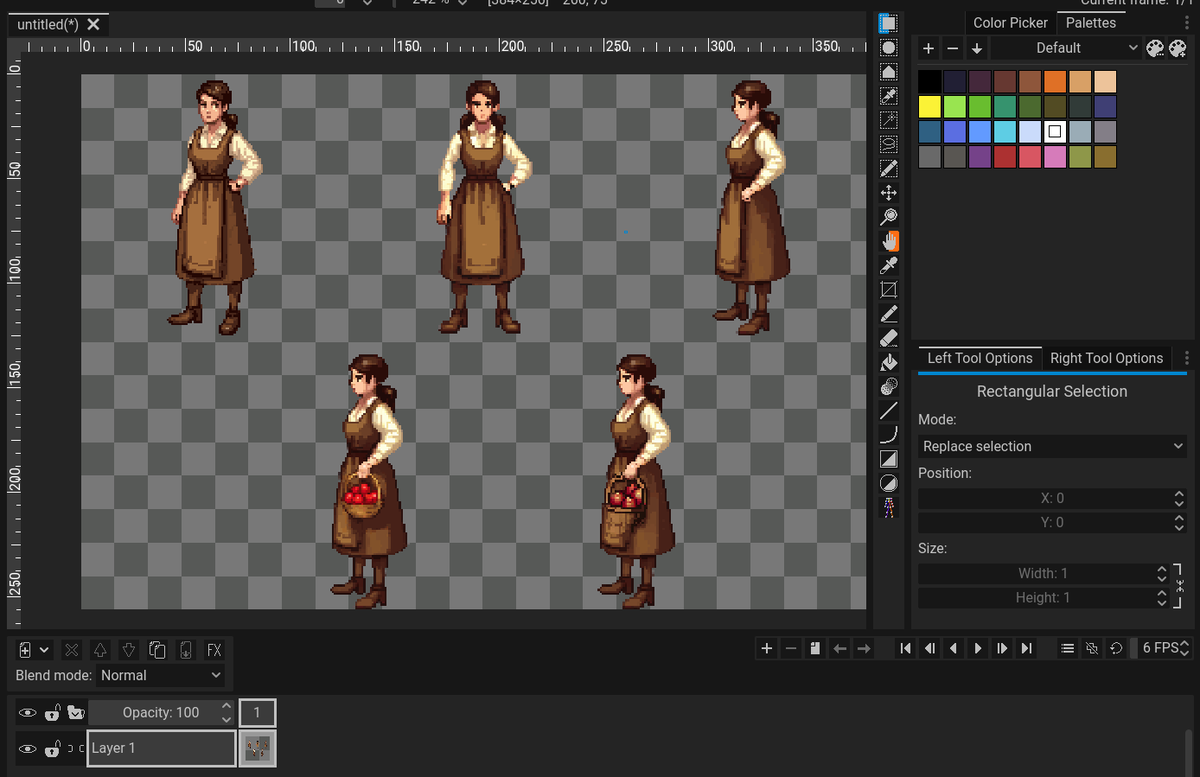Toggle cel linking on Layer 1
Image resolution: width=1200 pixels, height=777 pixels.
[x=75, y=749]
